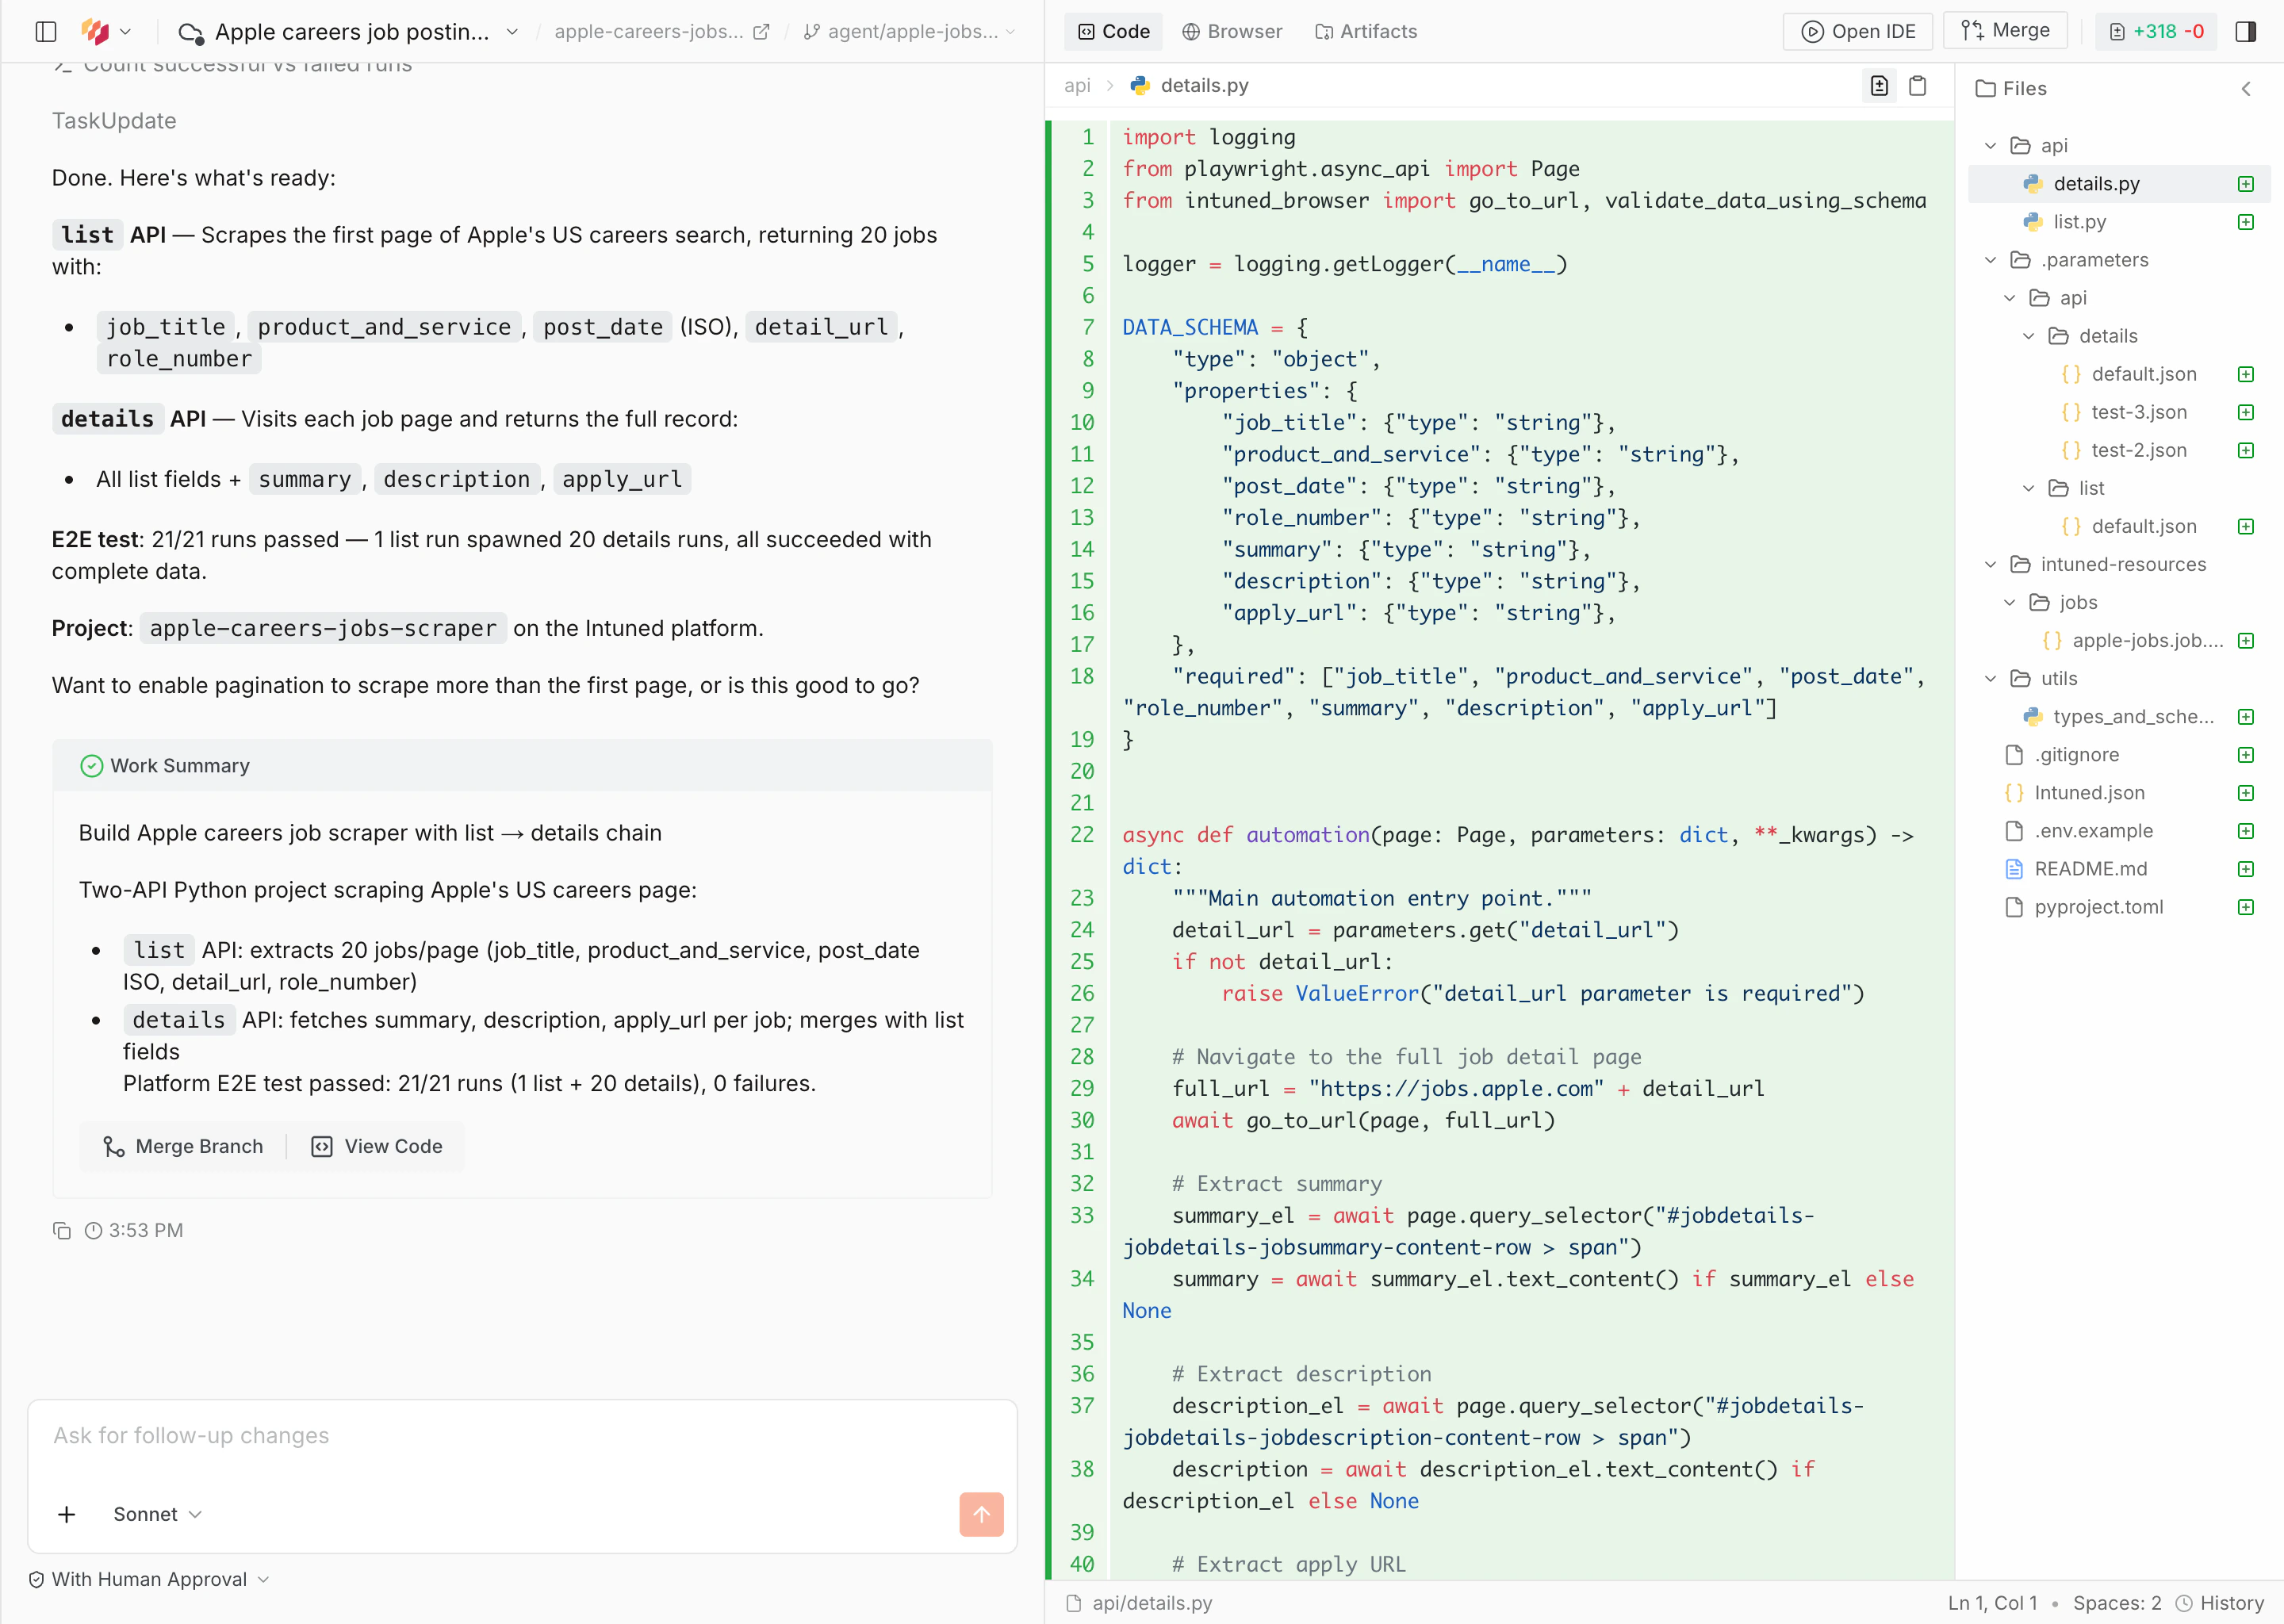Copy the message with copy icon

[x=62, y=1230]
